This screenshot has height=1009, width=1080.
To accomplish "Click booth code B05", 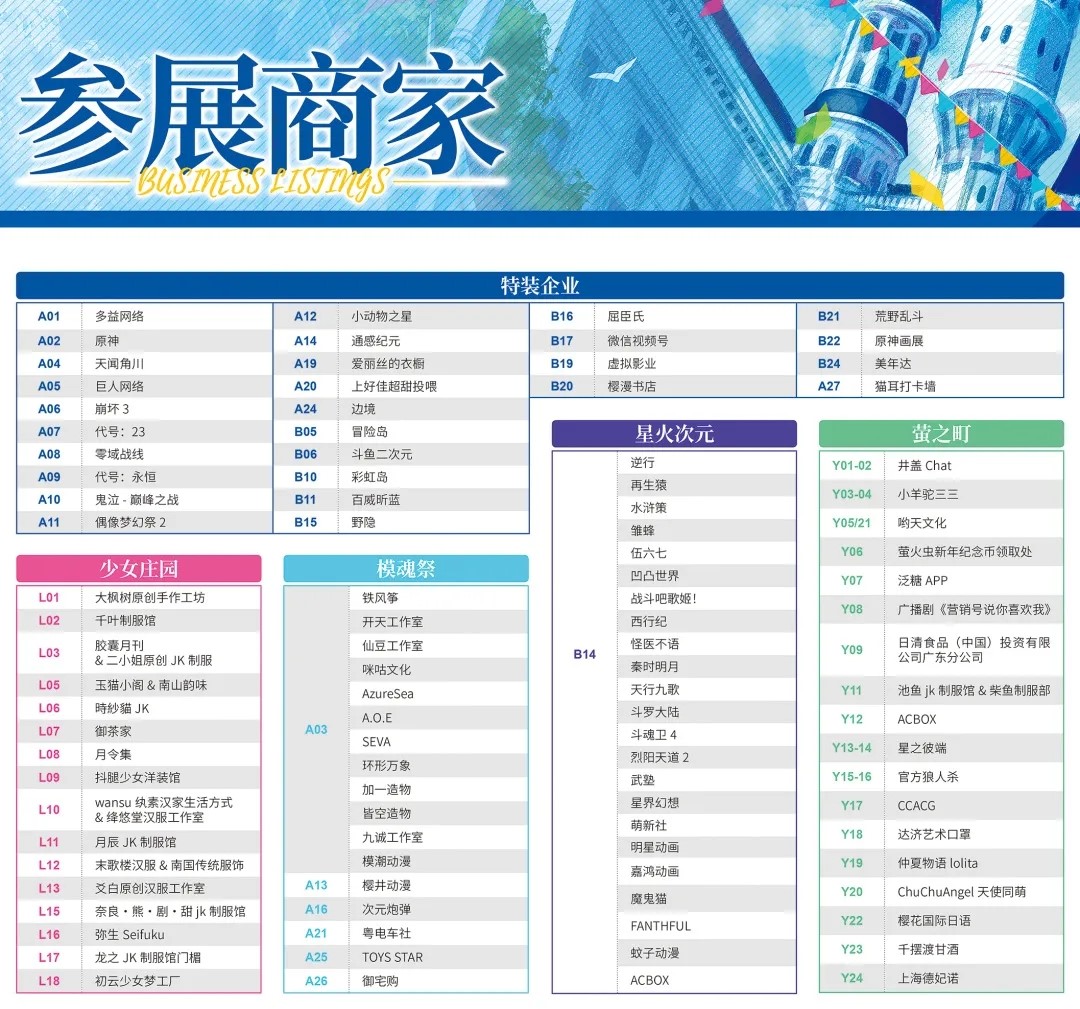I will 305,432.
